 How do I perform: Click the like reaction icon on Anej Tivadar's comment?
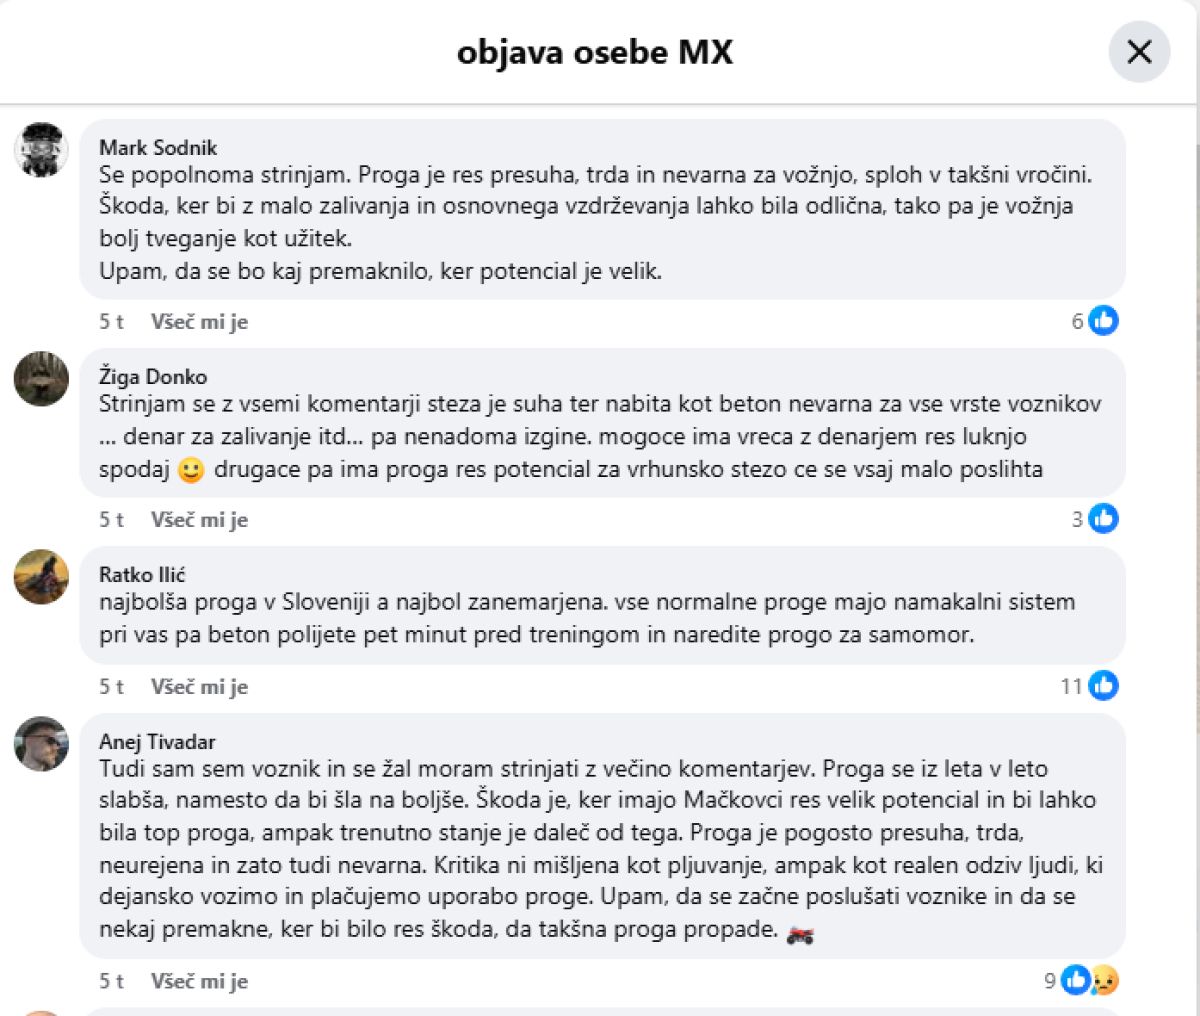(x=1075, y=980)
